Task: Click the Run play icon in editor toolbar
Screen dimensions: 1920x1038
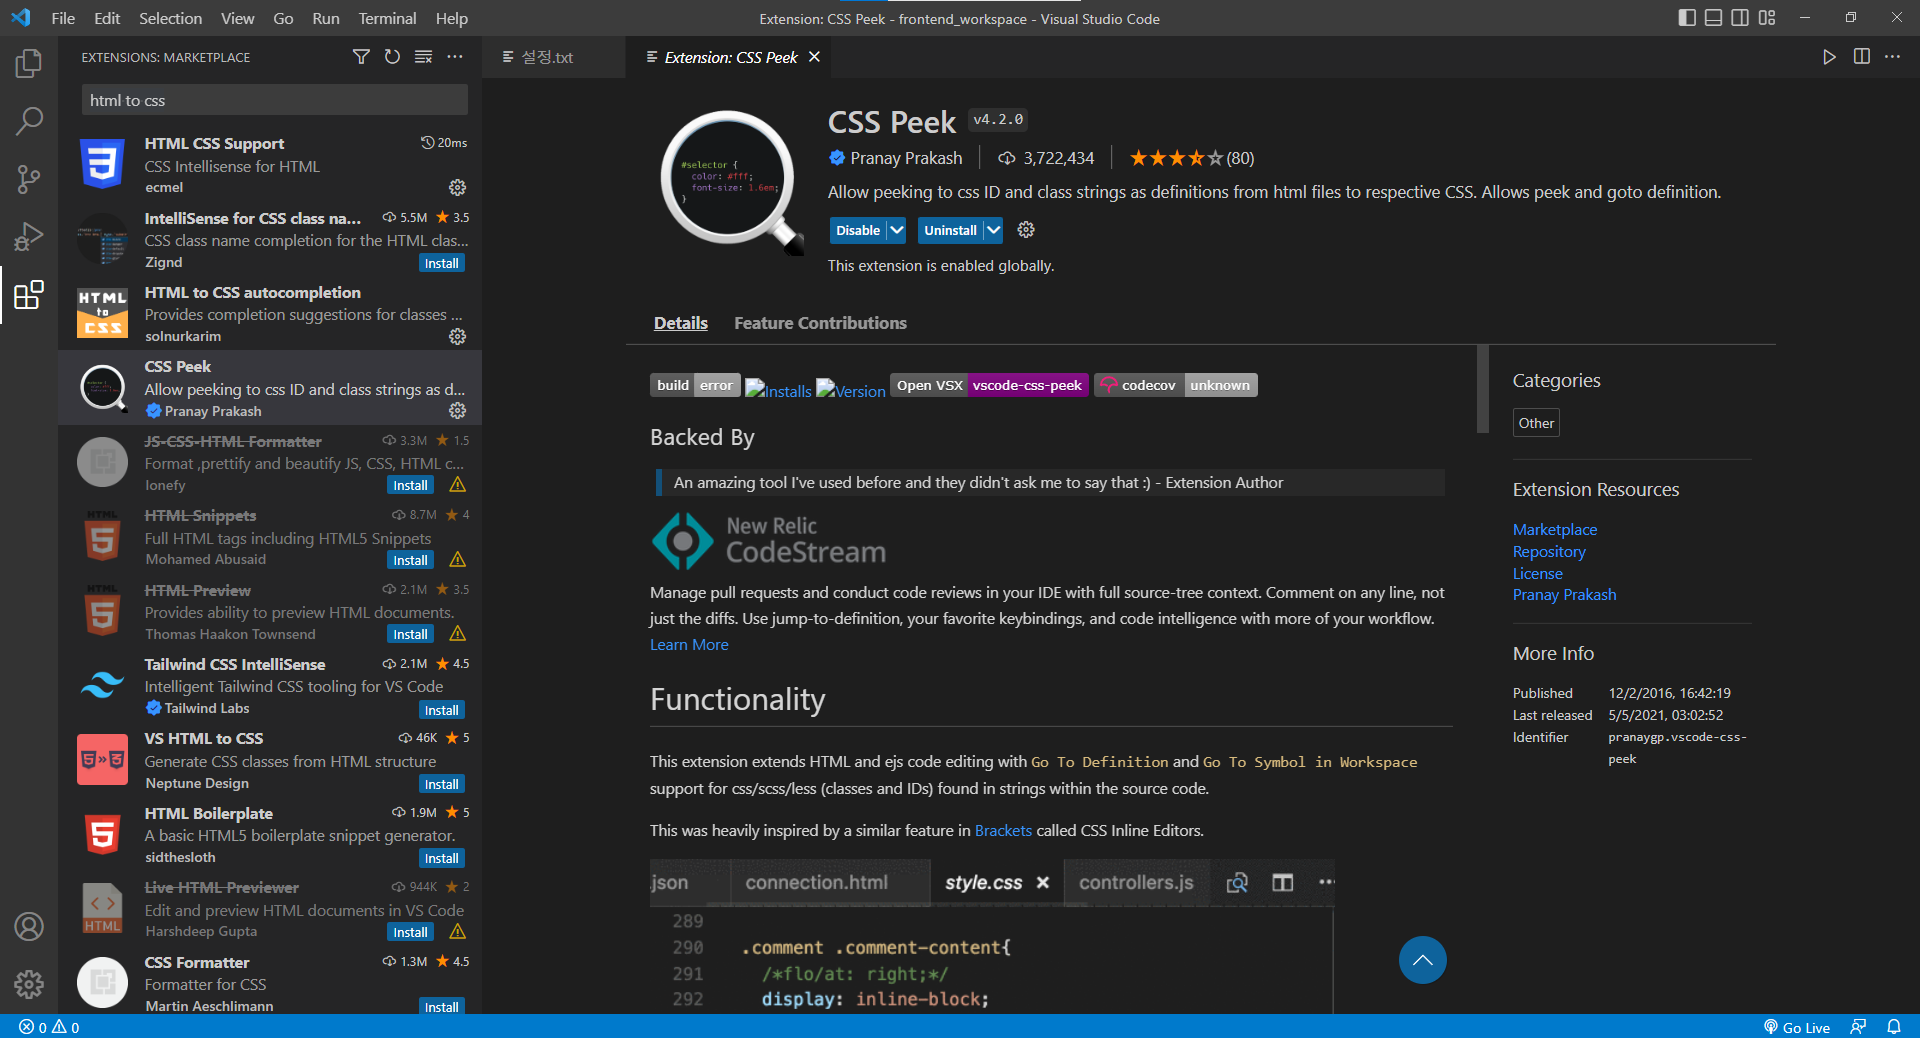Action: tap(1829, 57)
